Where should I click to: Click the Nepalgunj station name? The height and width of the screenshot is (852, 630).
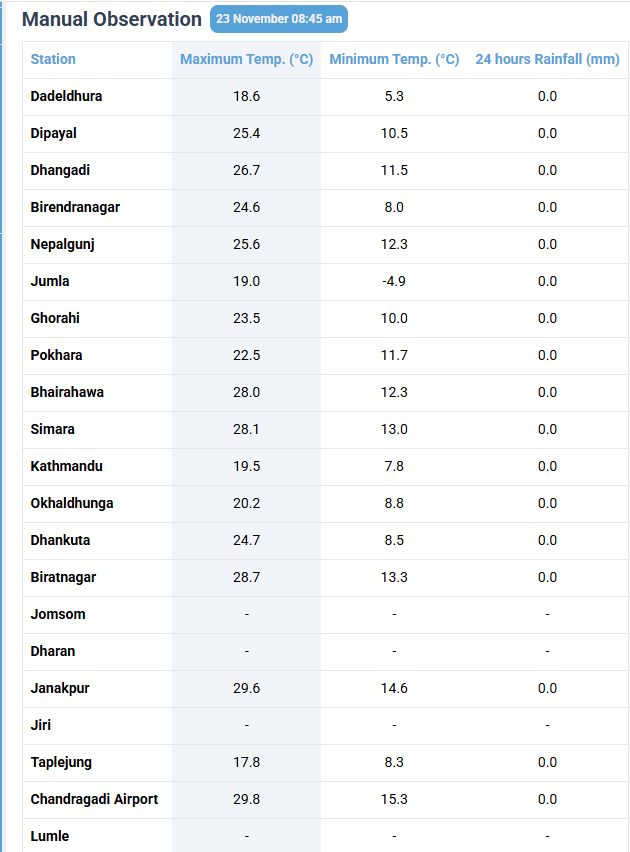[62, 245]
